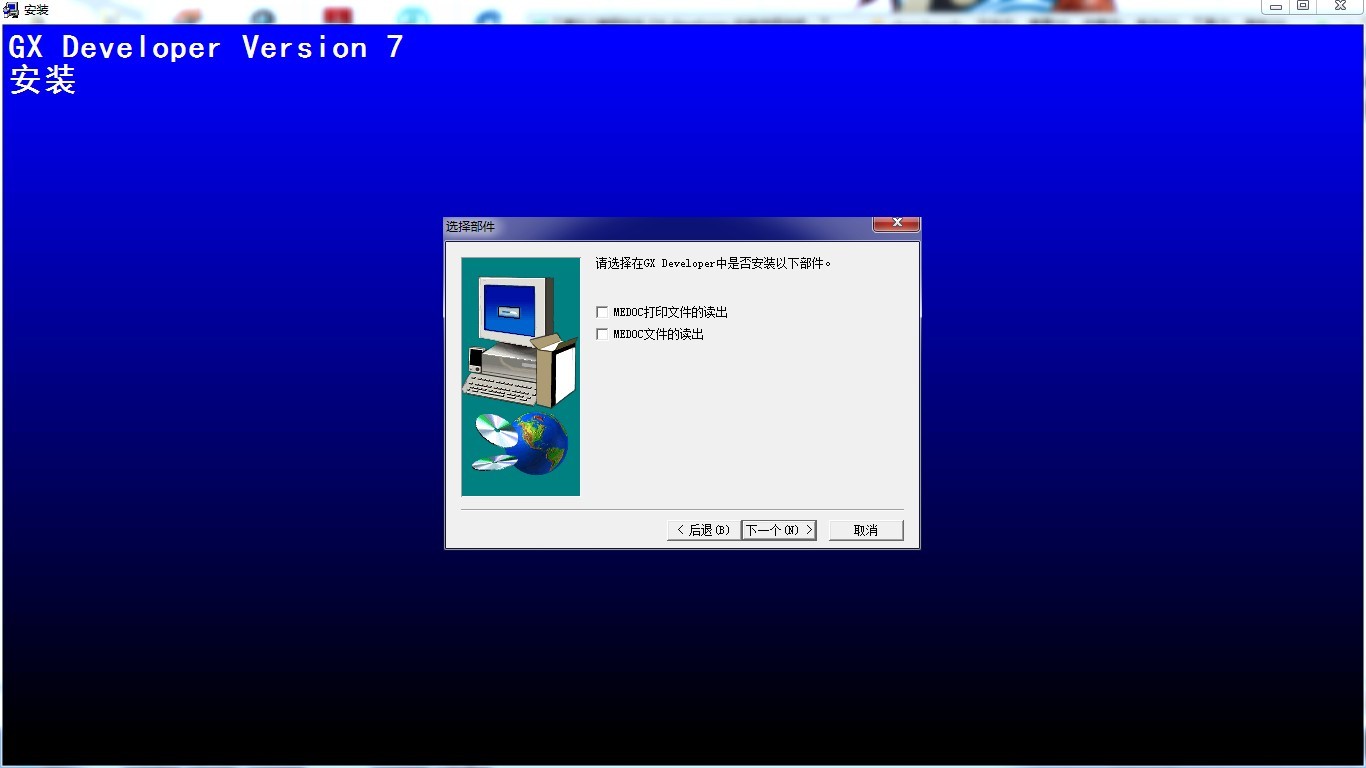Viewport: 1366px width, 768px height.
Task: Click the keyboard in the setup picture
Action: (x=500, y=385)
